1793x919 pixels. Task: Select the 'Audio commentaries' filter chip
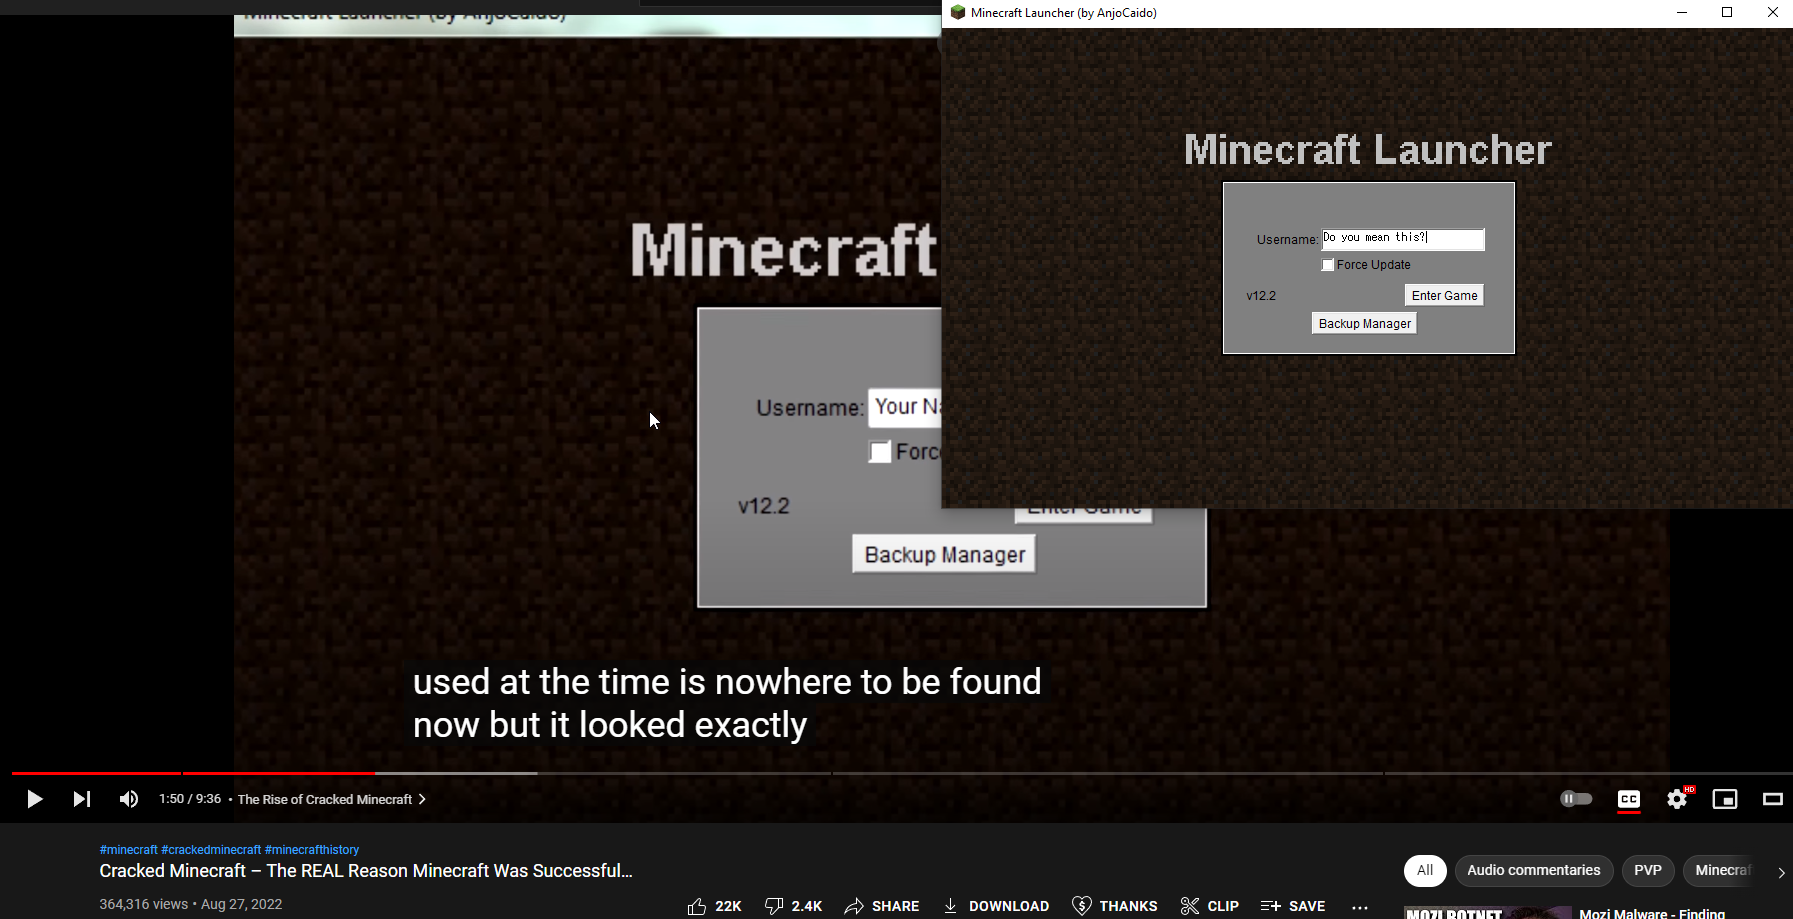(x=1534, y=870)
